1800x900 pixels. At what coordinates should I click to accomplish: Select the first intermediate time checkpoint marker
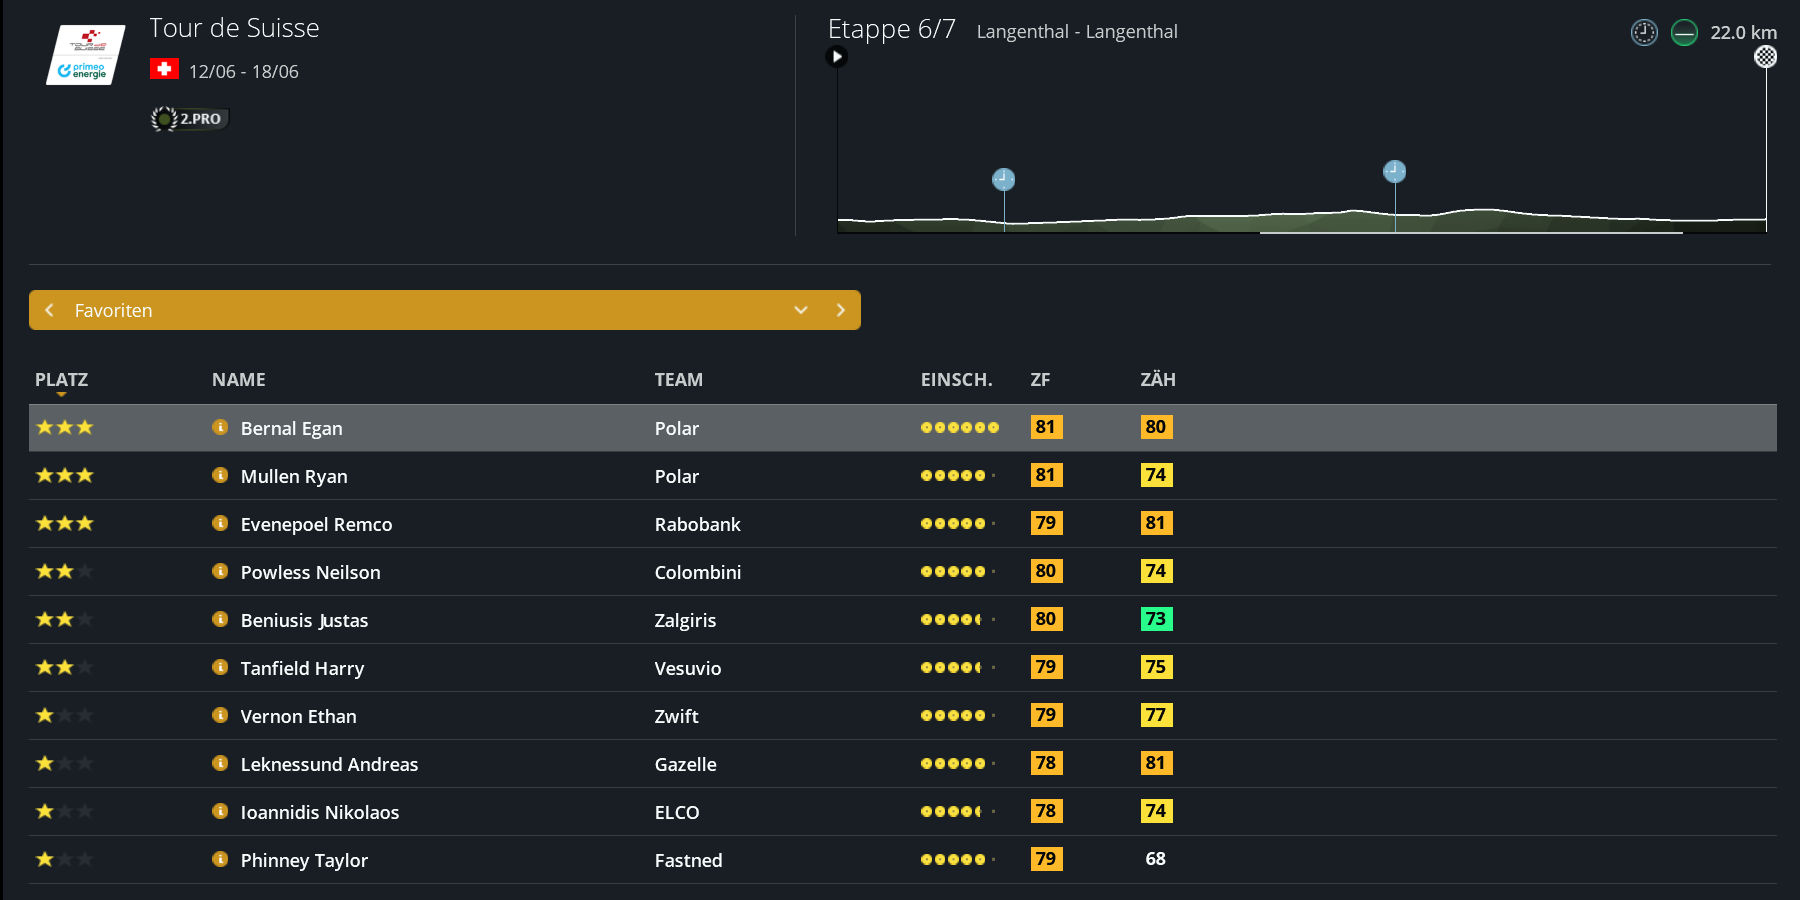click(1003, 180)
